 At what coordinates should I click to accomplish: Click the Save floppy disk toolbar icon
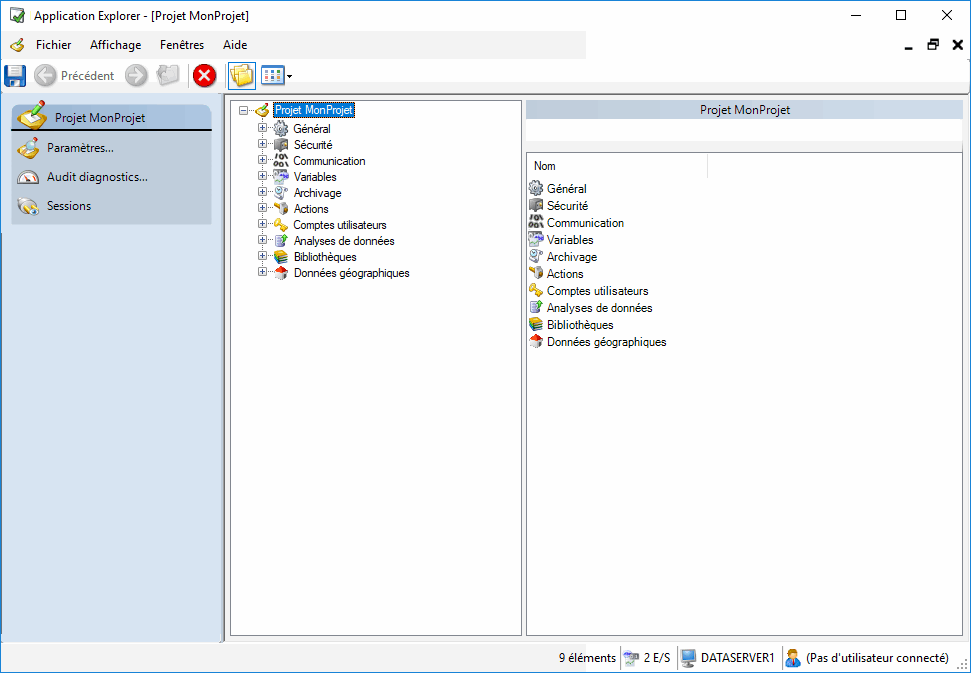point(15,76)
